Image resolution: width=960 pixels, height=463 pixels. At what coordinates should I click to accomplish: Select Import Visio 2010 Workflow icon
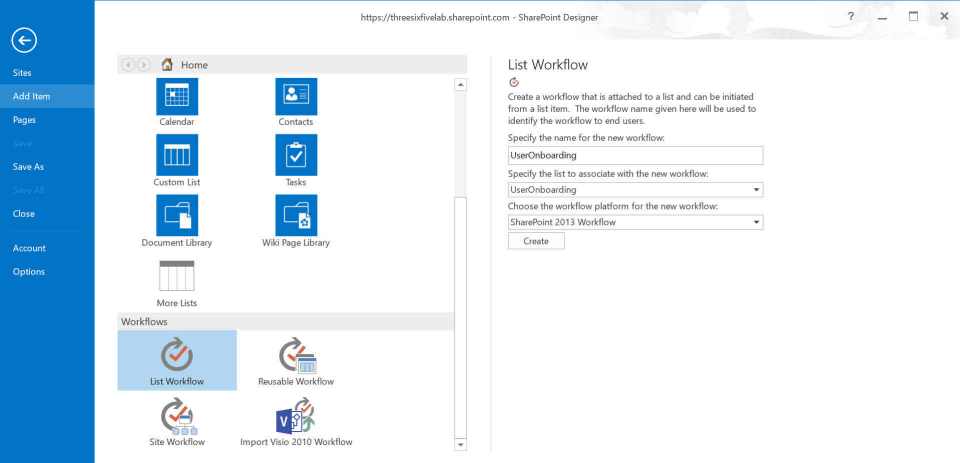click(296, 416)
